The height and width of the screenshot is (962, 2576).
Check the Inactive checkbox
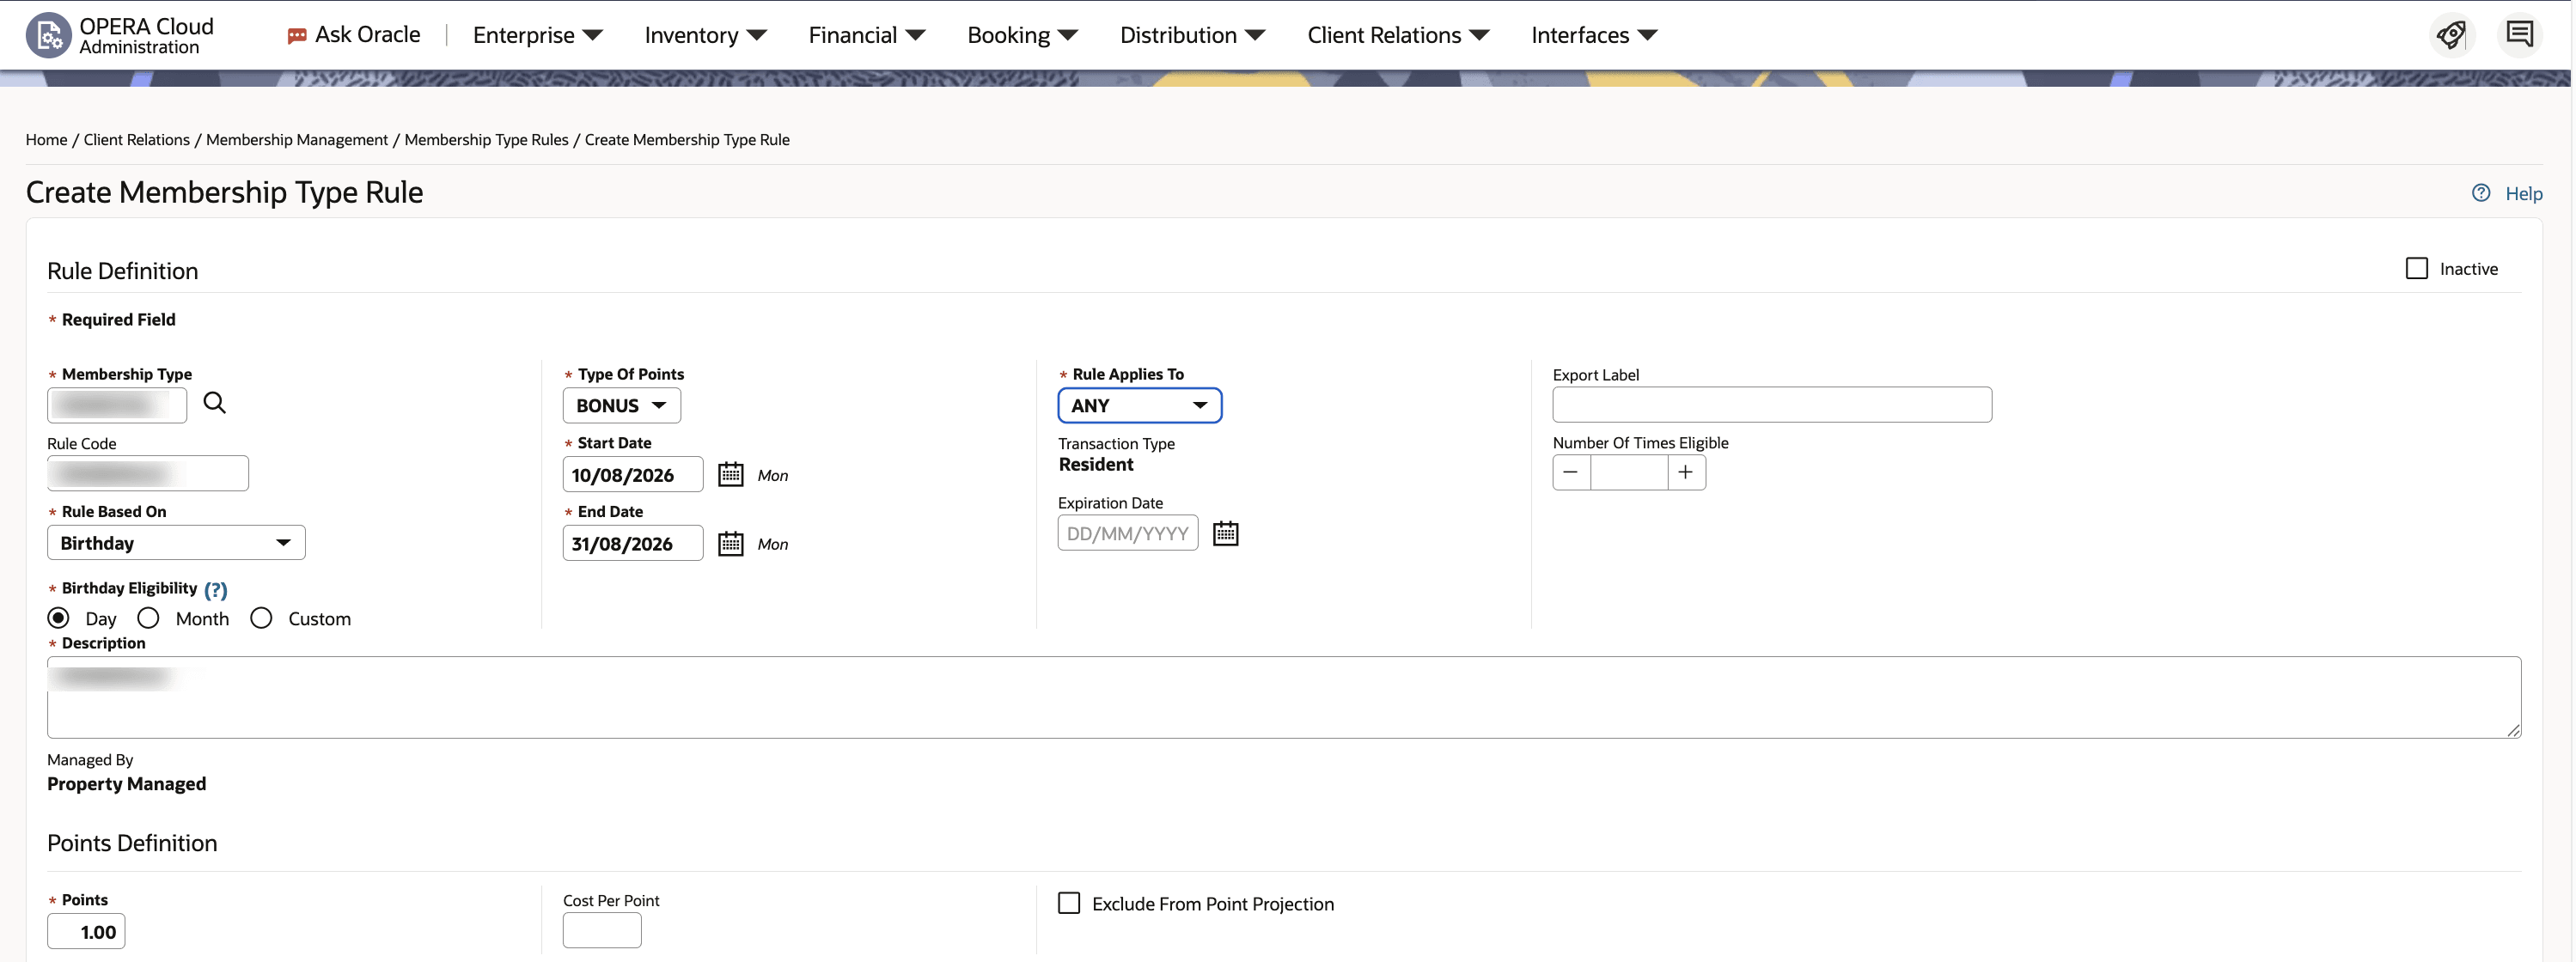click(2417, 268)
